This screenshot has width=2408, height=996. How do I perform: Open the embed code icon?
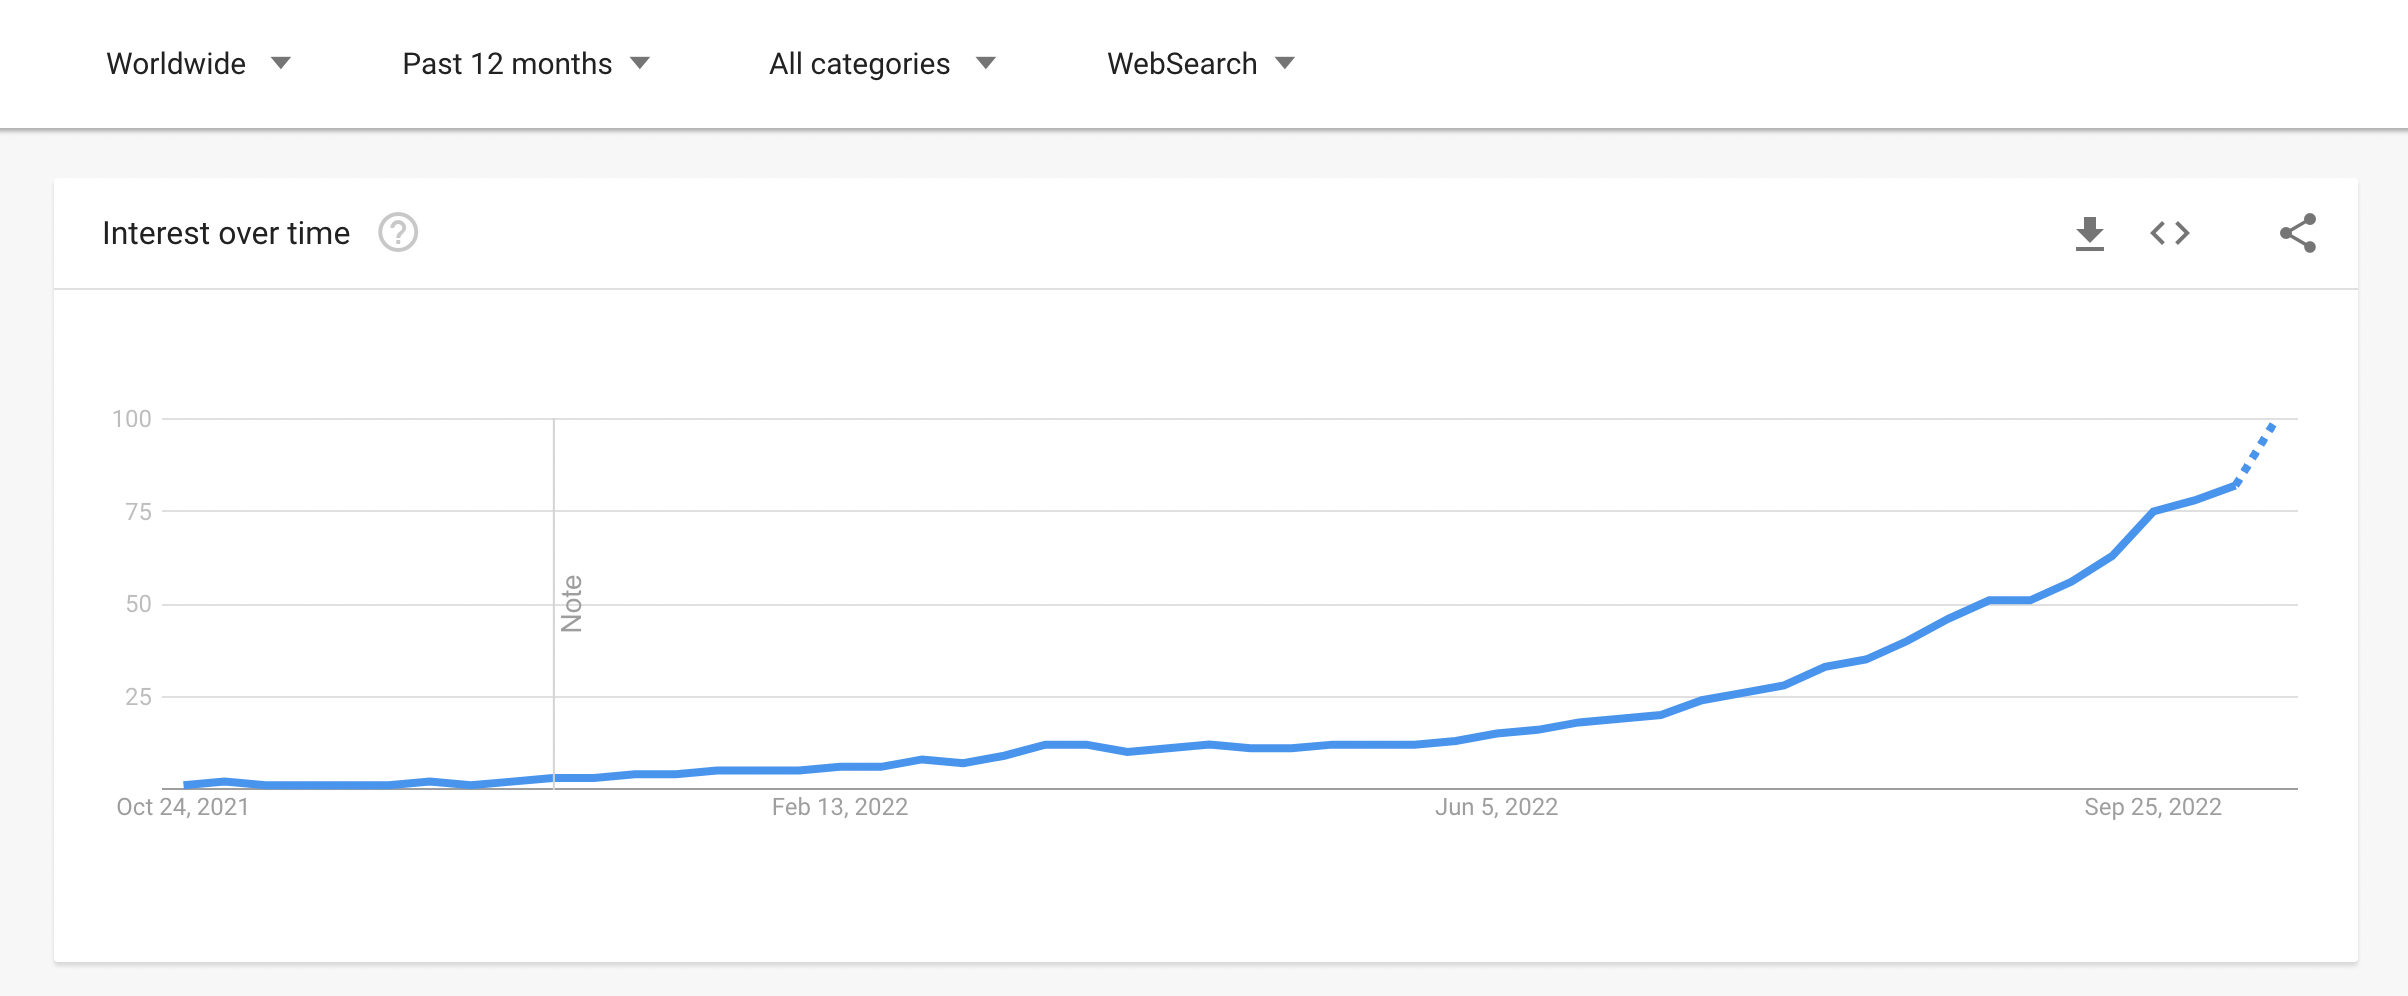pyautogui.click(x=2170, y=233)
